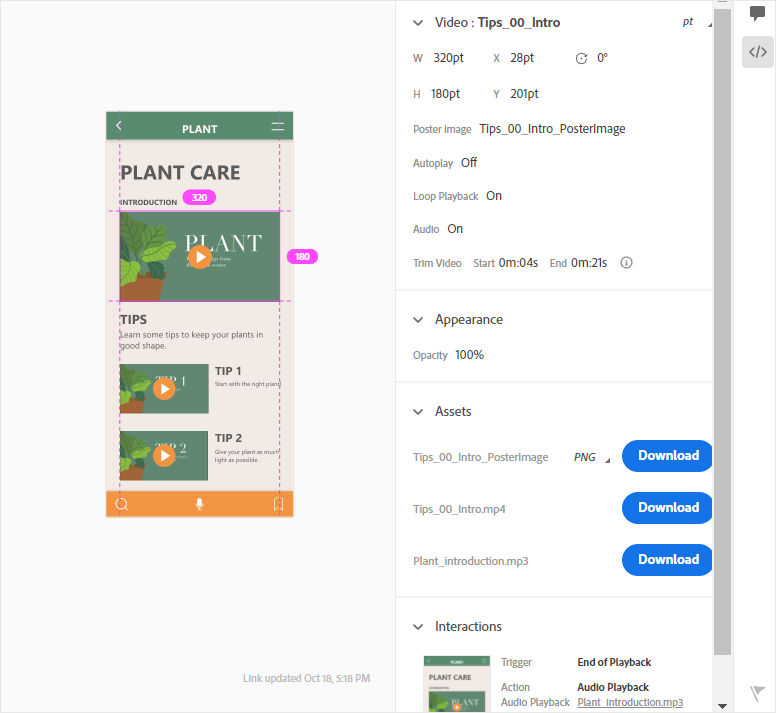Viewport: 776px width, 713px height.
Task: Click the Audio Playback action value
Action: 613,687
